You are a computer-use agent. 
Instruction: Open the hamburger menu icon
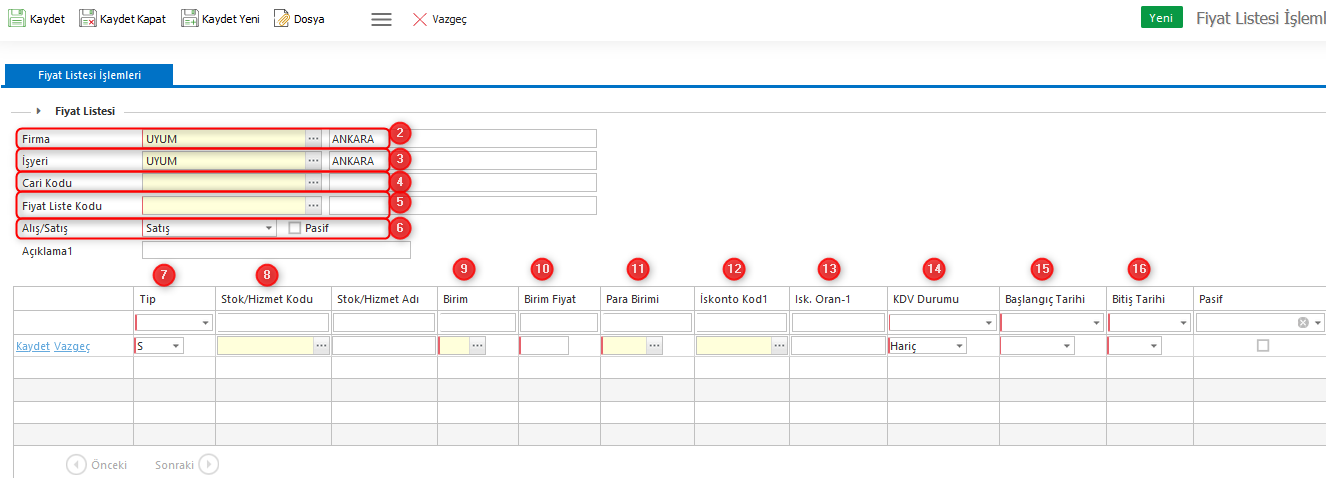381,19
